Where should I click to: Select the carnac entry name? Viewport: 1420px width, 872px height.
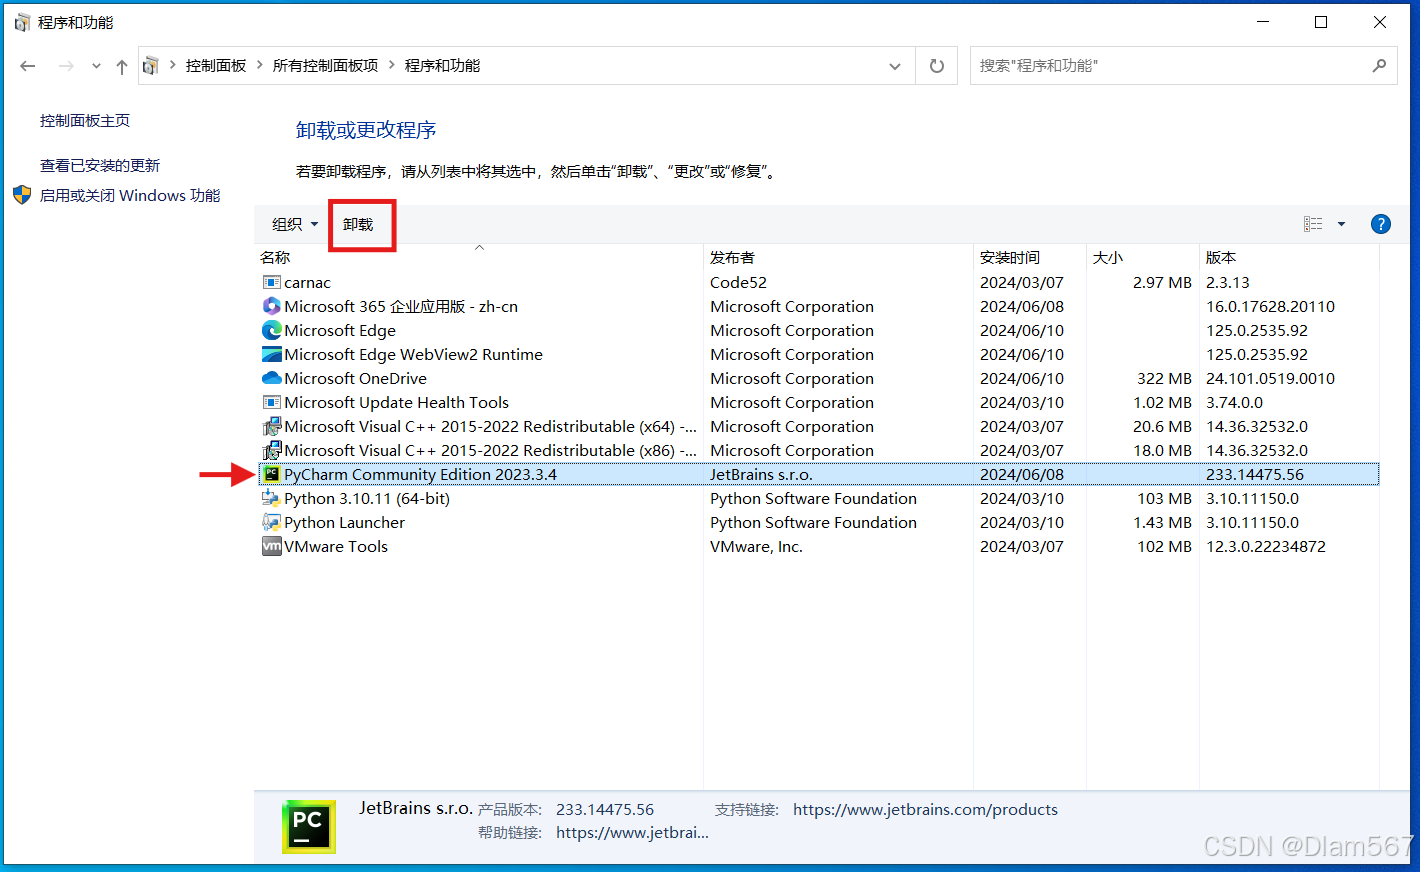tap(307, 283)
